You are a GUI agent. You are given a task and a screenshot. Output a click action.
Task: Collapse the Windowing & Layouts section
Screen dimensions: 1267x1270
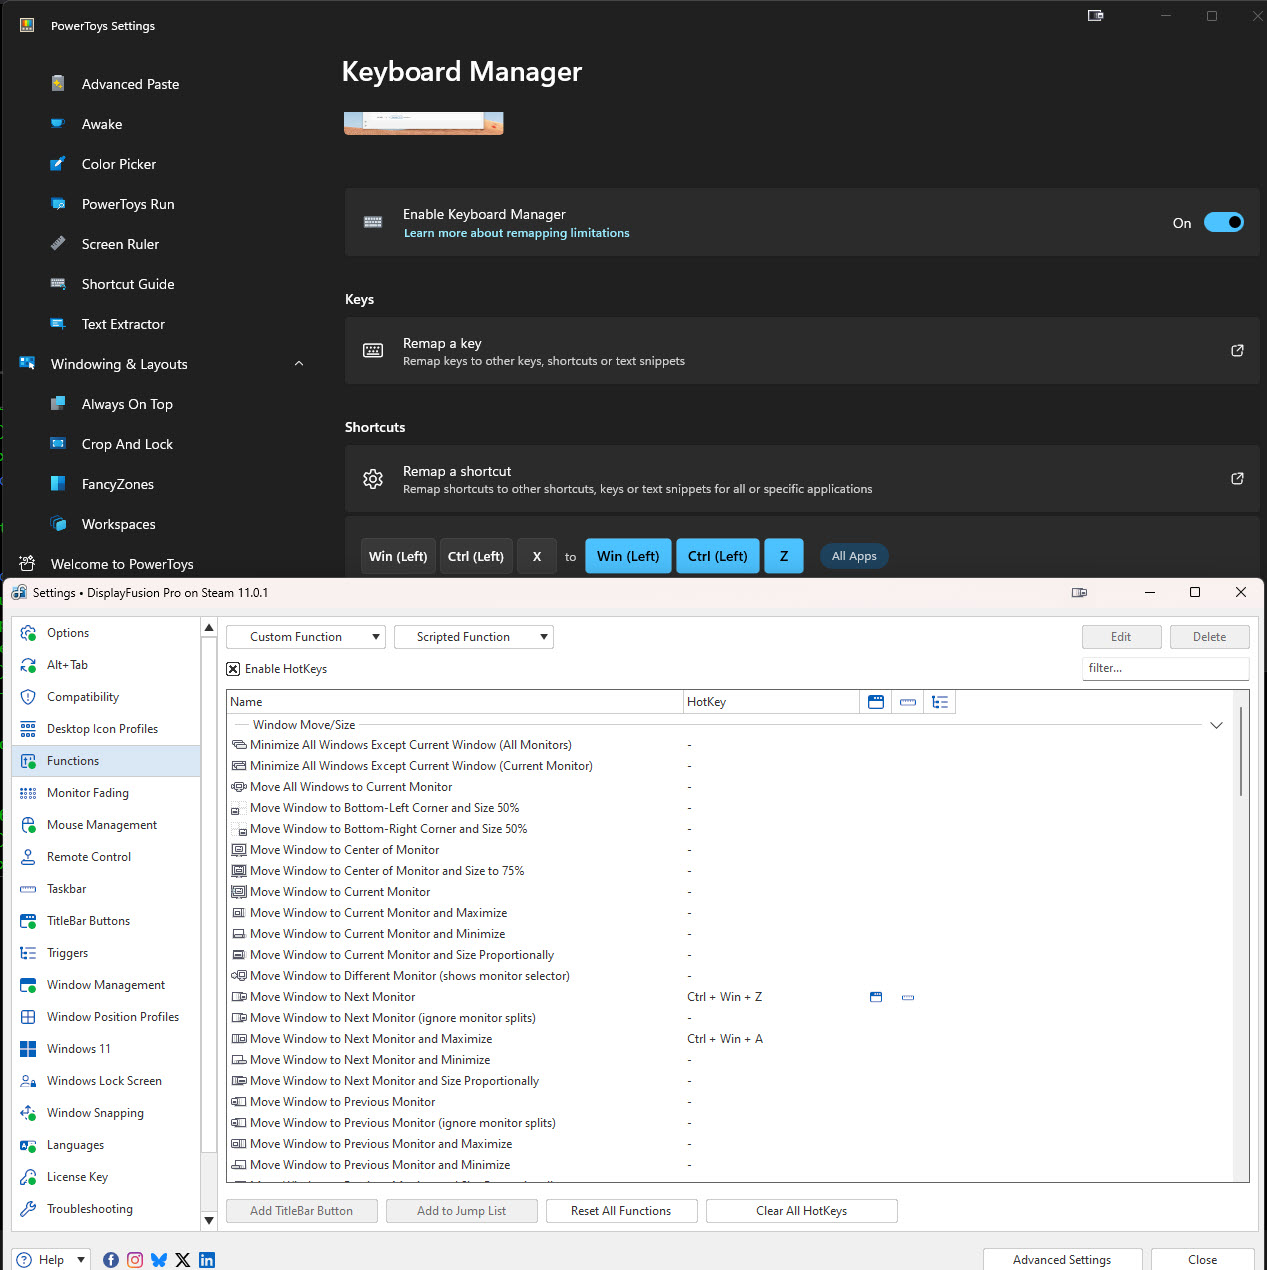coord(298,364)
